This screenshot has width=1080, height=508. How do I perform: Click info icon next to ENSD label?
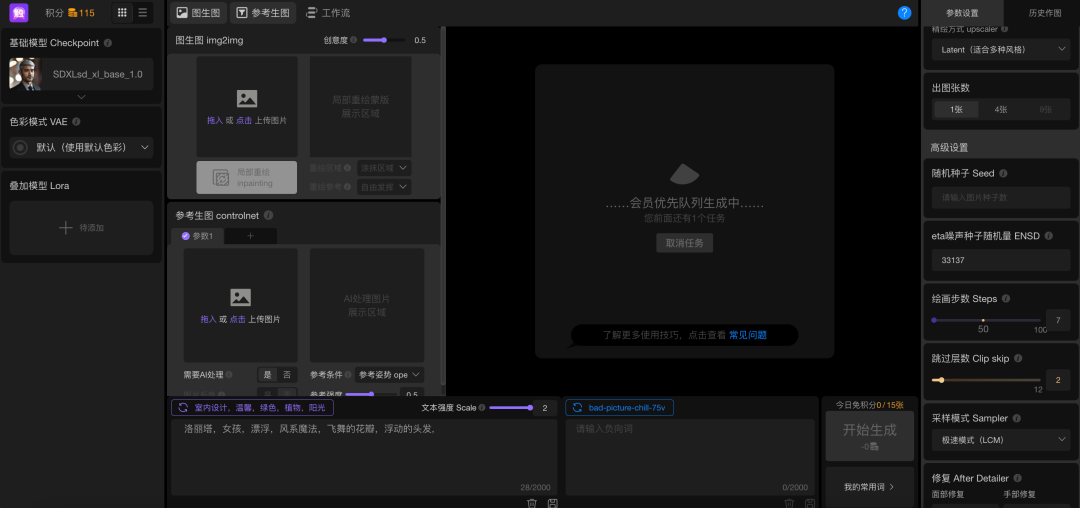tap(1048, 235)
